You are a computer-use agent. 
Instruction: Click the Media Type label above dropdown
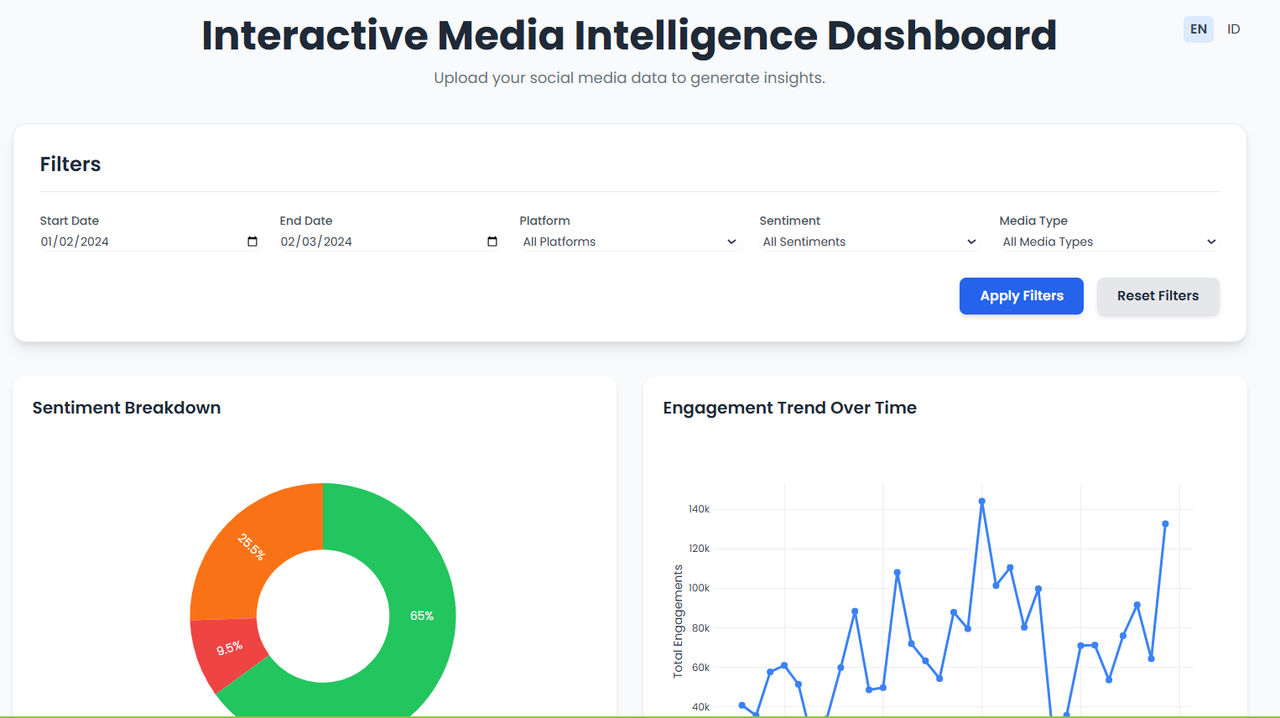(x=1034, y=221)
